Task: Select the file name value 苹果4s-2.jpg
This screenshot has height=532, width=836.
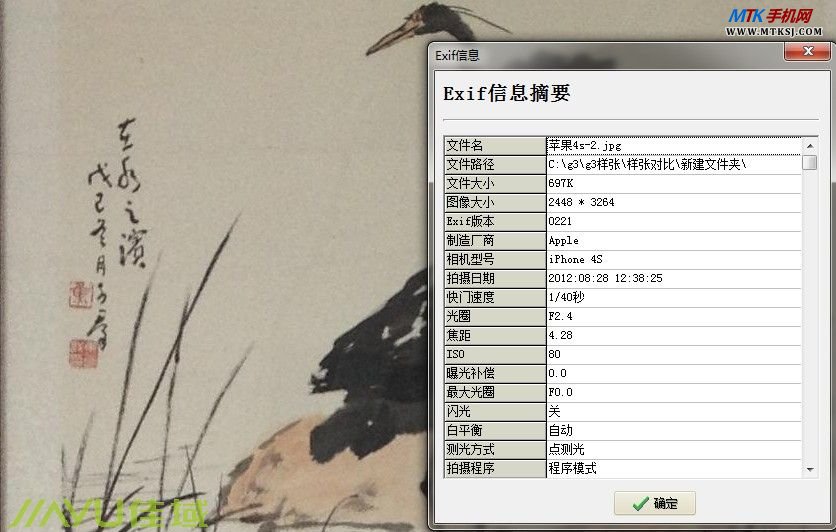Action: tap(674, 146)
